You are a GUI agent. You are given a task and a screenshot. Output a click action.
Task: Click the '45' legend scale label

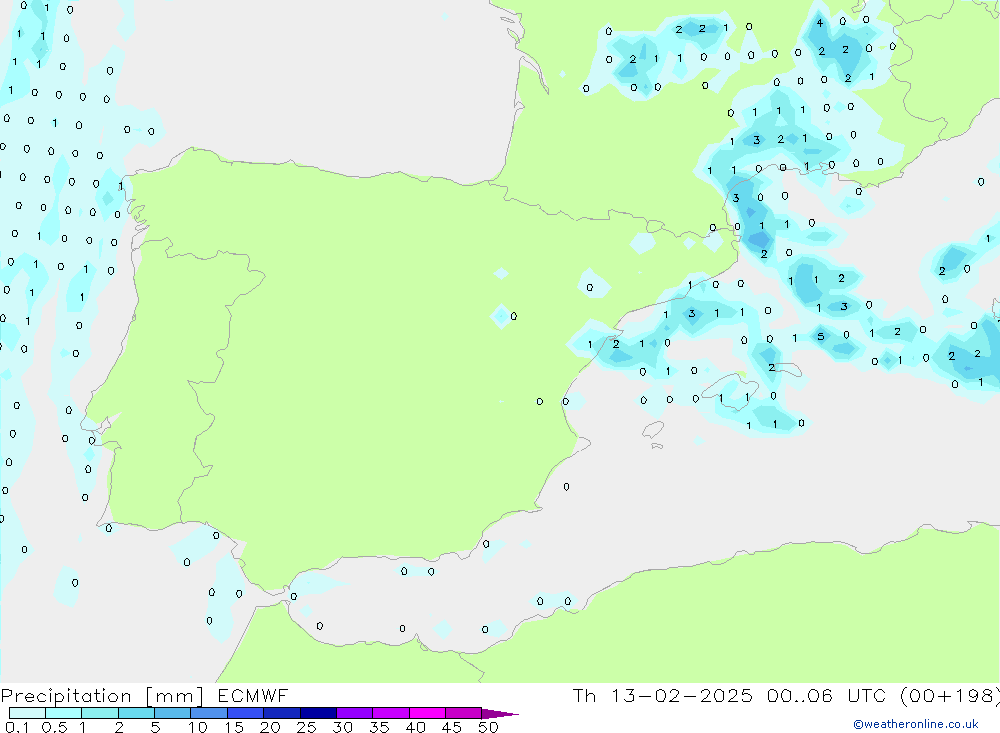452,727
